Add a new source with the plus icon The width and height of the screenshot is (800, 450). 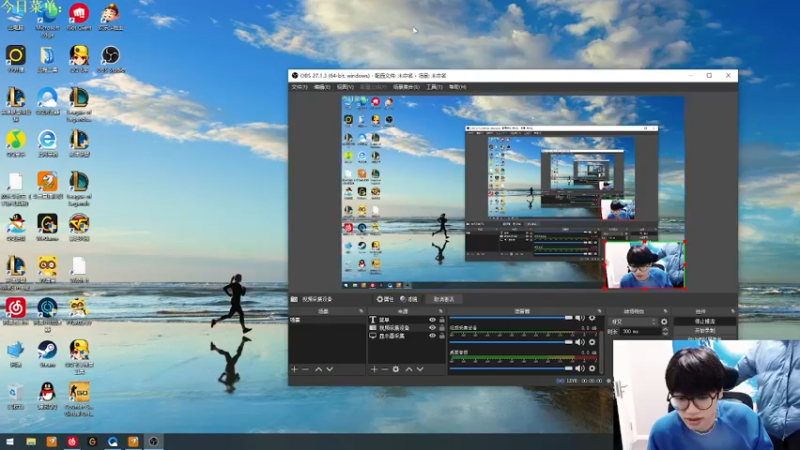(x=374, y=369)
